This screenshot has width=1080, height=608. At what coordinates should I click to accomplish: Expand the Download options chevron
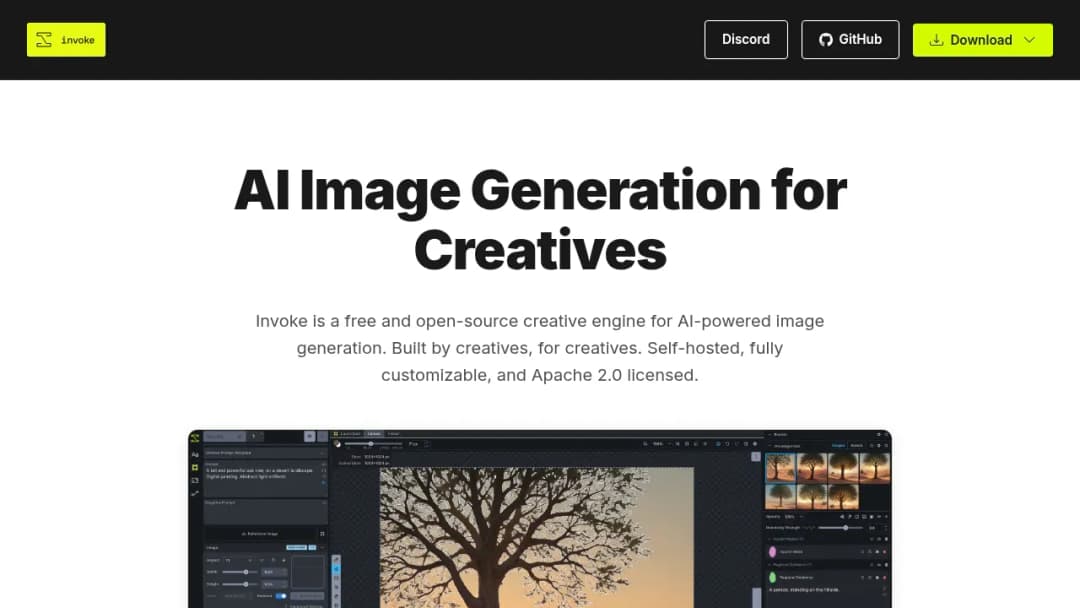coord(1029,40)
